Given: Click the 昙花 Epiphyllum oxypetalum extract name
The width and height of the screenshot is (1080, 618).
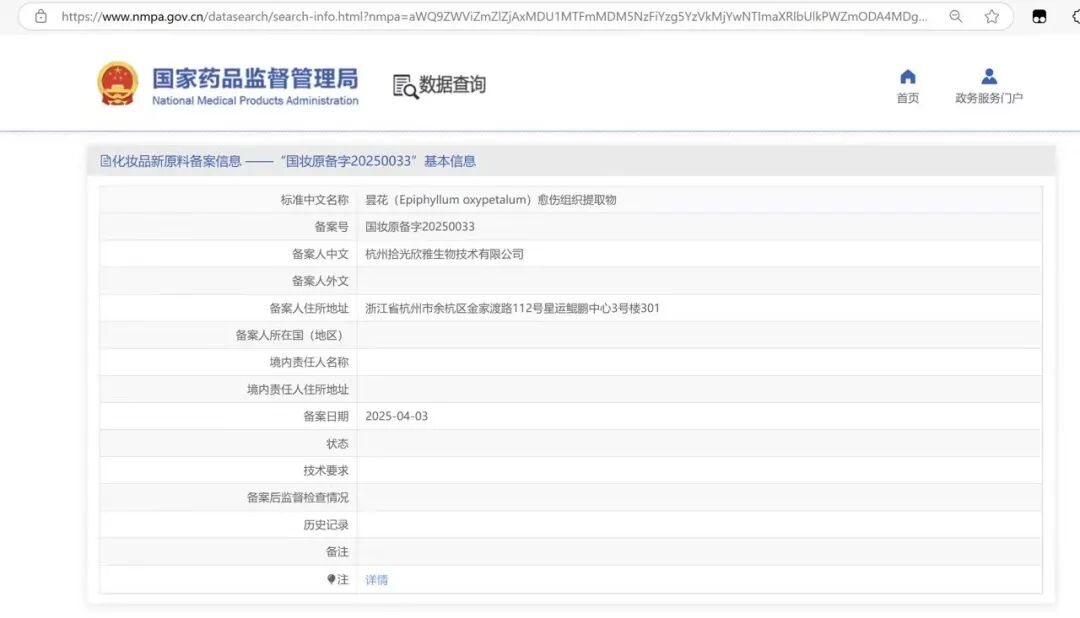Looking at the screenshot, I should (490, 200).
